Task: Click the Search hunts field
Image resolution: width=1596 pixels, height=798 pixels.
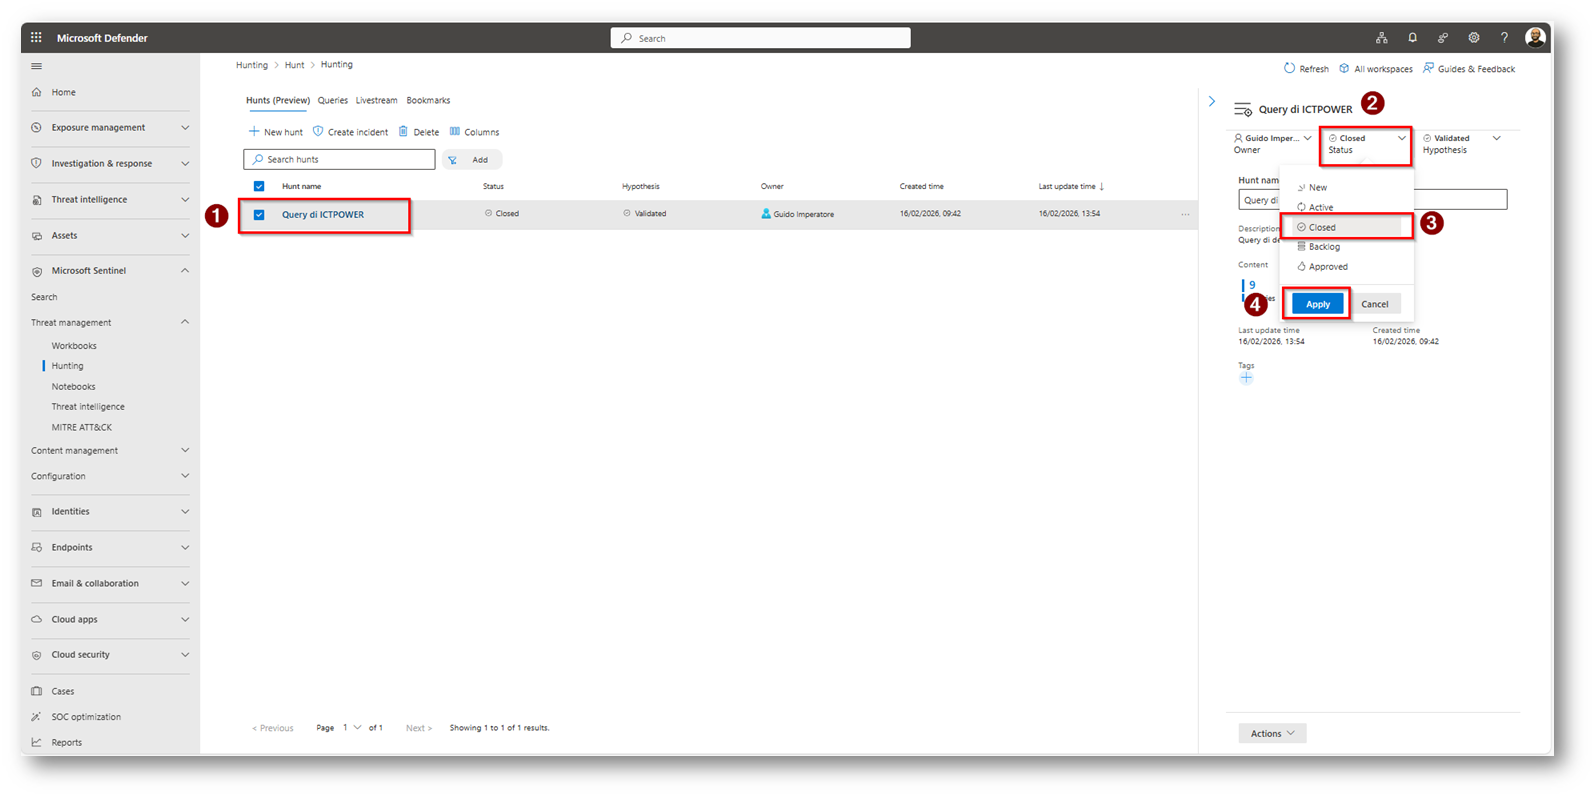Action: [x=339, y=160]
